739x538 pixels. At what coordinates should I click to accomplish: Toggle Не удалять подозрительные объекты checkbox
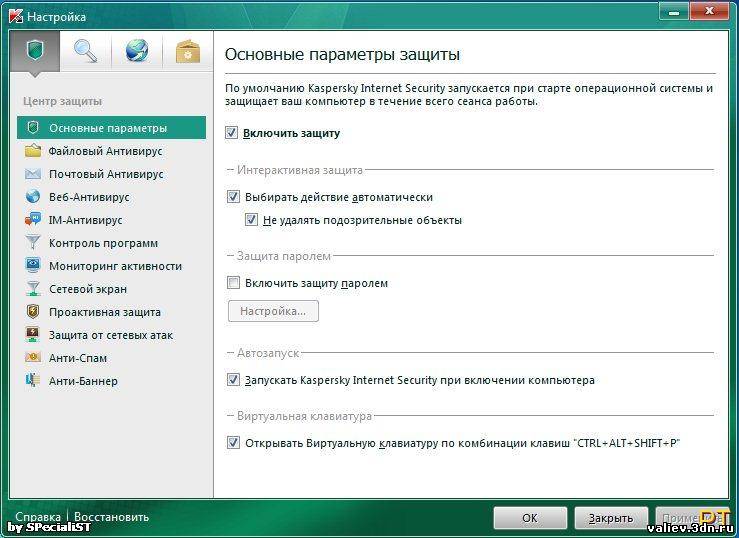click(x=251, y=220)
